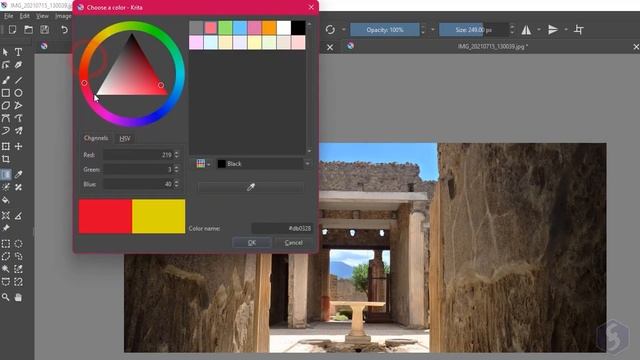Increase Blue value with stepper arrow
This screenshot has width=640, height=360.
tap(177, 182)
